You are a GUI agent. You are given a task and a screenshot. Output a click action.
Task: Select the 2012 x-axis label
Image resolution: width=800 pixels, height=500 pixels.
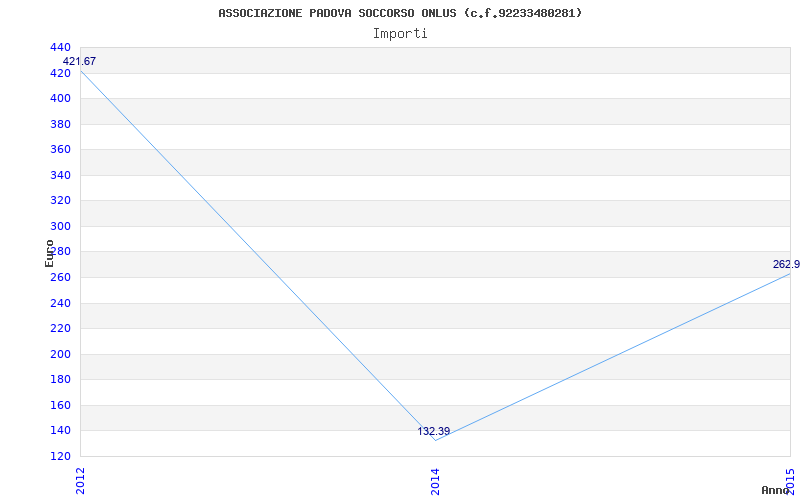pyautogui.click(x=80, y=481)
